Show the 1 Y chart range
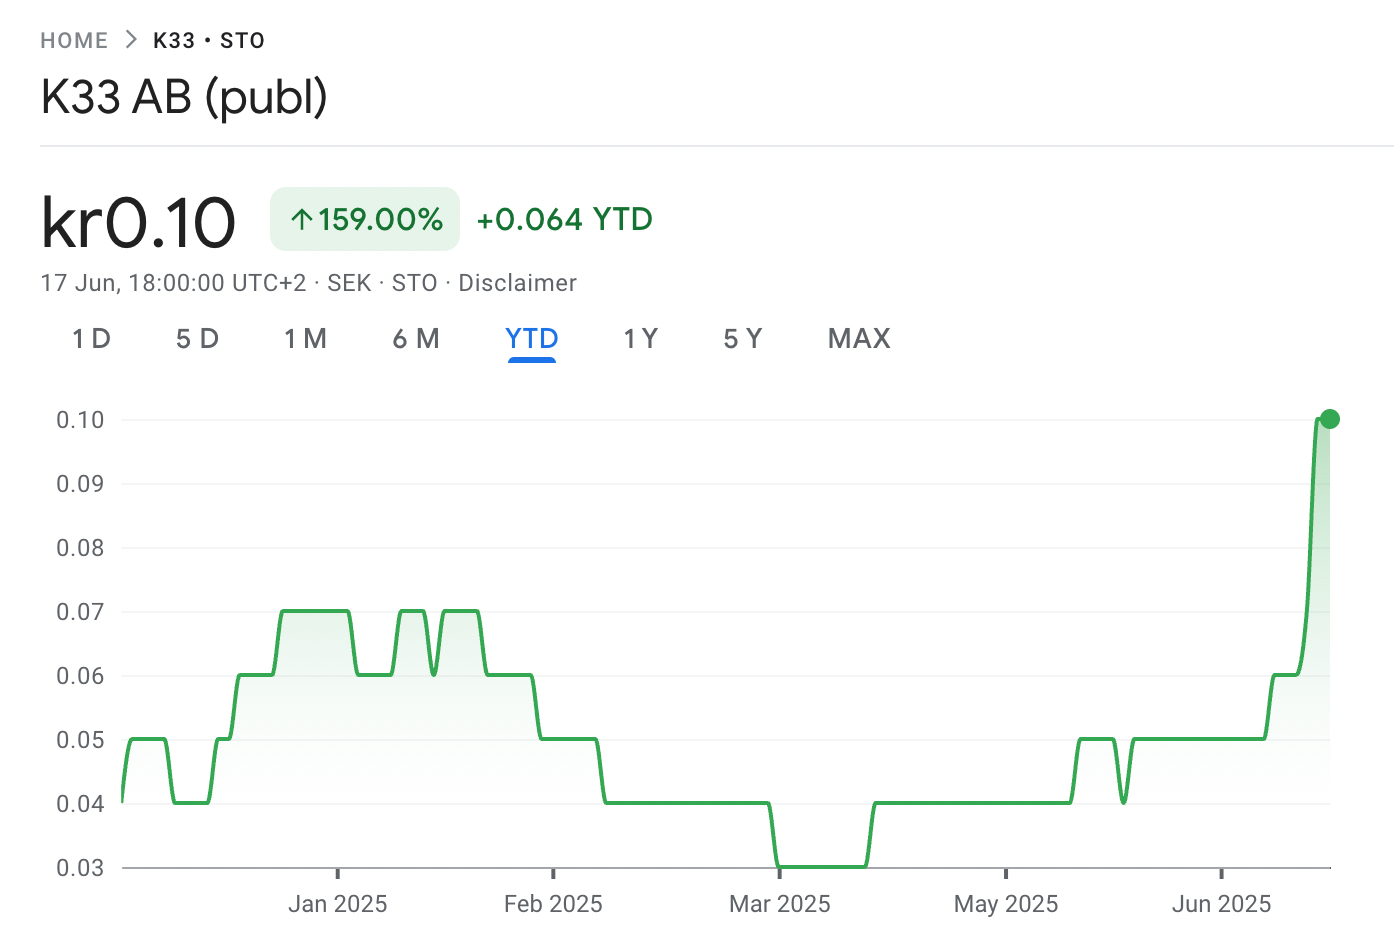This screenshot has width=1394, height=948. 640,339
